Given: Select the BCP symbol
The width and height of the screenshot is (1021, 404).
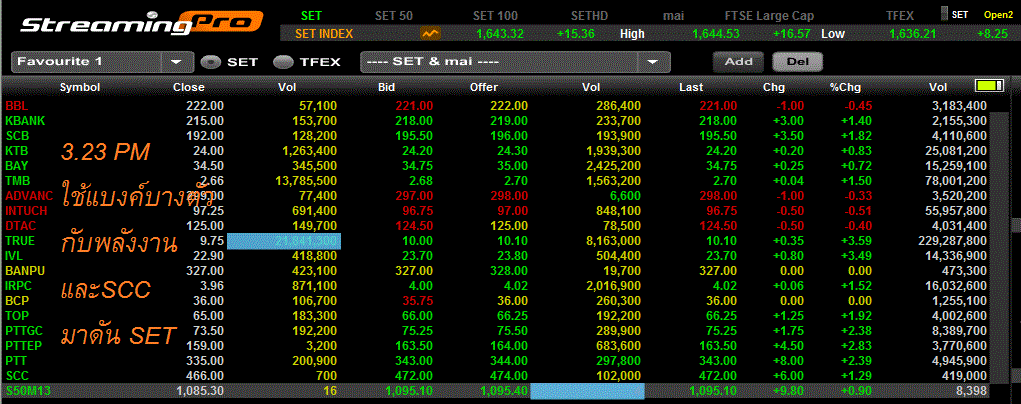Looking at the screenshot, I should pyautogui.click(x=16, y=300).
